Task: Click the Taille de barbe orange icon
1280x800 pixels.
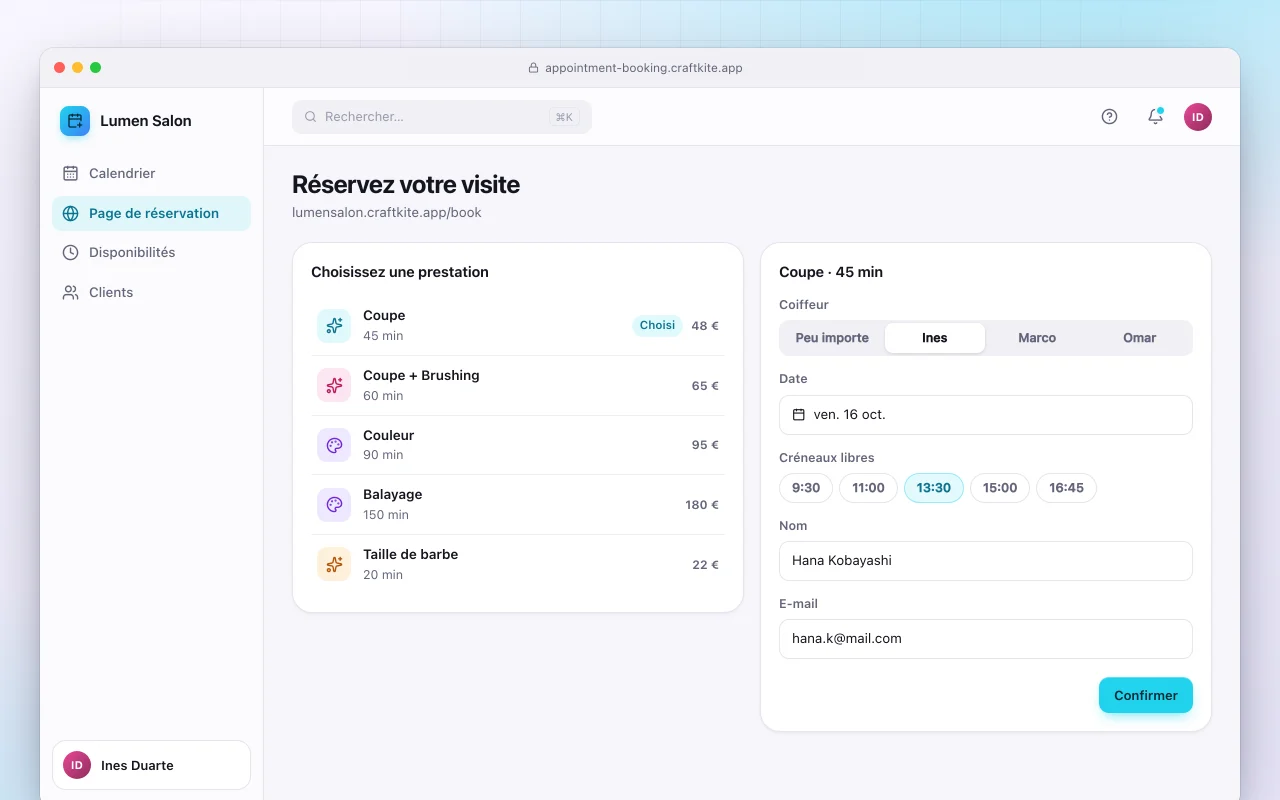Action: (334, 564)
